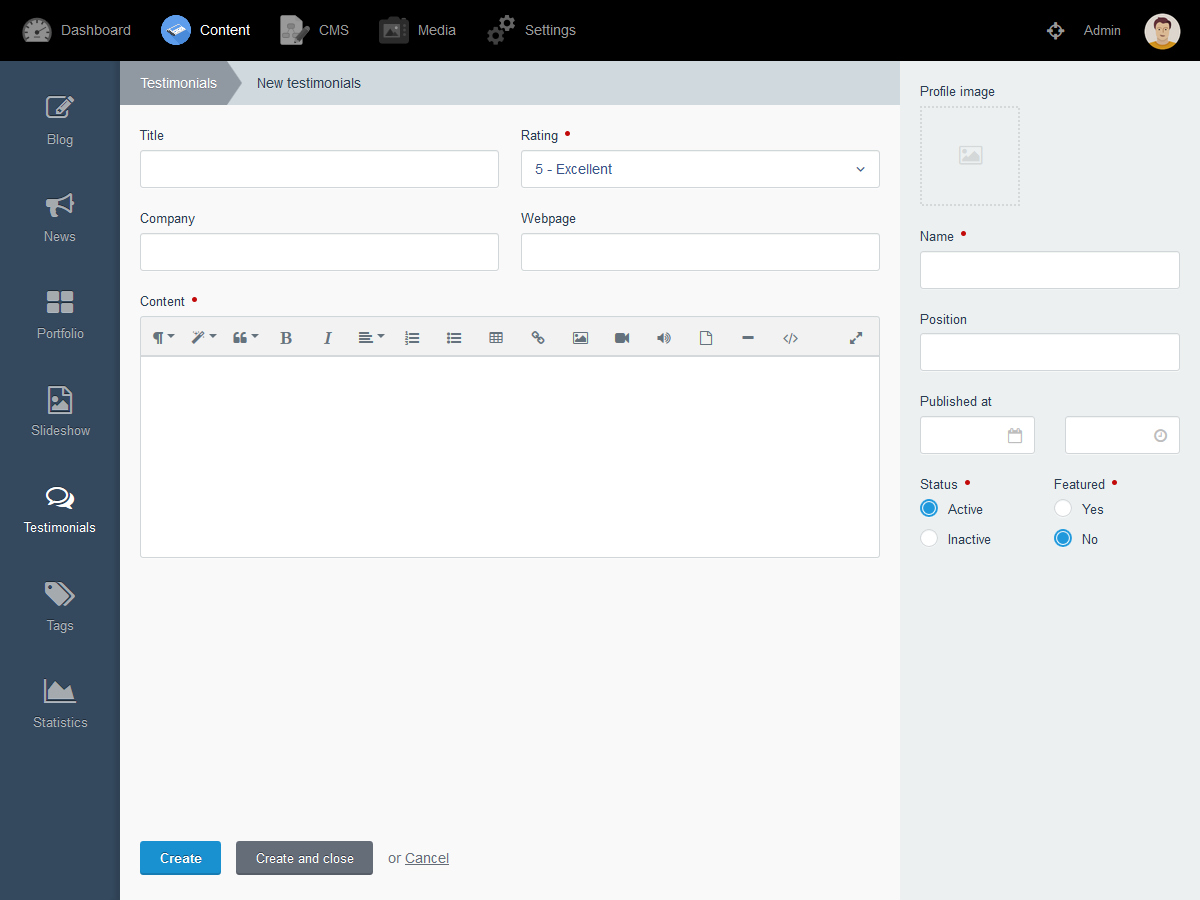The width and height of the screenshot is (1200, 900).
Task: Focus the Position input field
Action: [x=1050, y=352]
